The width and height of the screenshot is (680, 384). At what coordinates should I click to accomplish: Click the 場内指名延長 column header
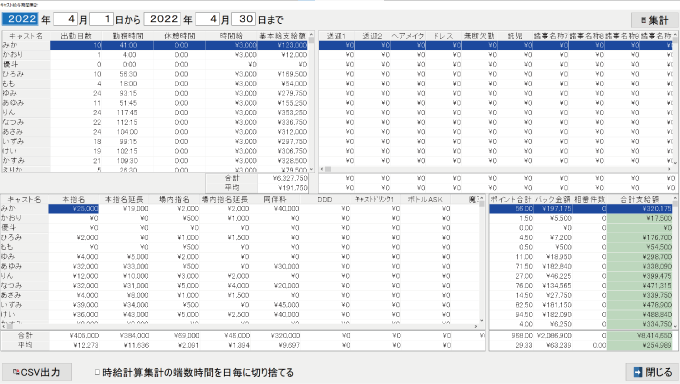point(225,199)
